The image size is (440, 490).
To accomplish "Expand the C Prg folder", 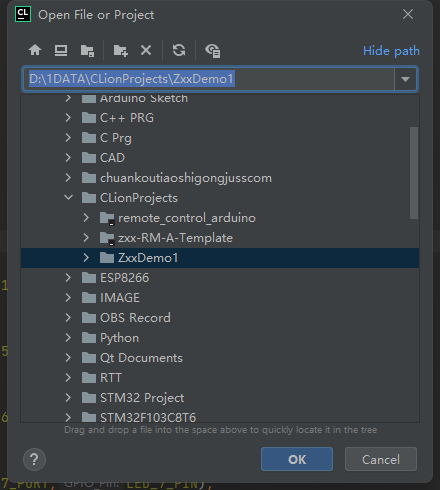I will coord(68,138).
